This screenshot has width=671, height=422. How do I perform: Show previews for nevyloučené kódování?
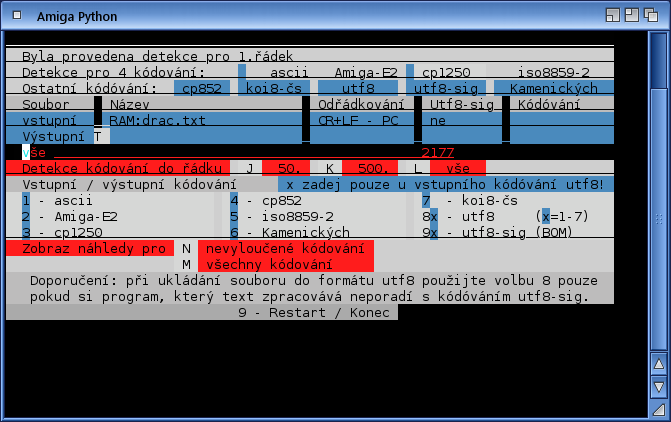point(284,248)
